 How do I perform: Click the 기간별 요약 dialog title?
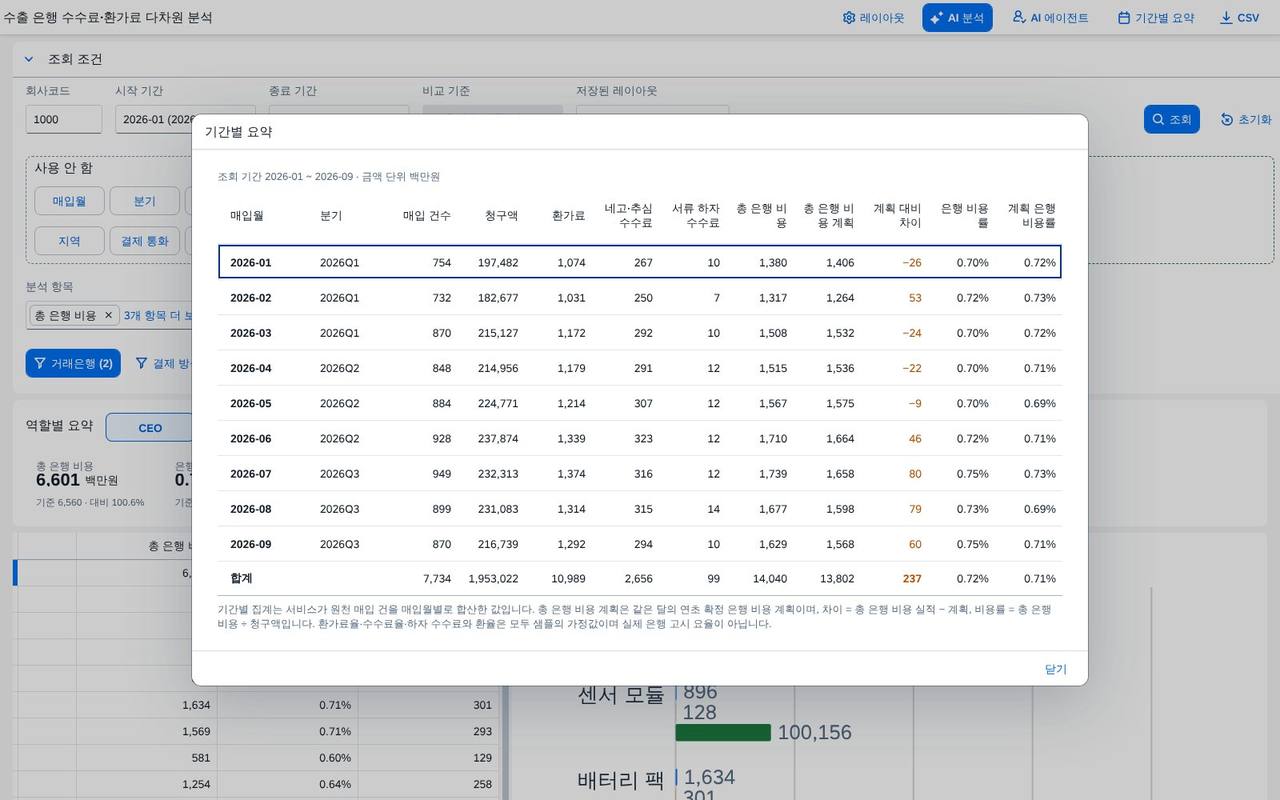238,132
